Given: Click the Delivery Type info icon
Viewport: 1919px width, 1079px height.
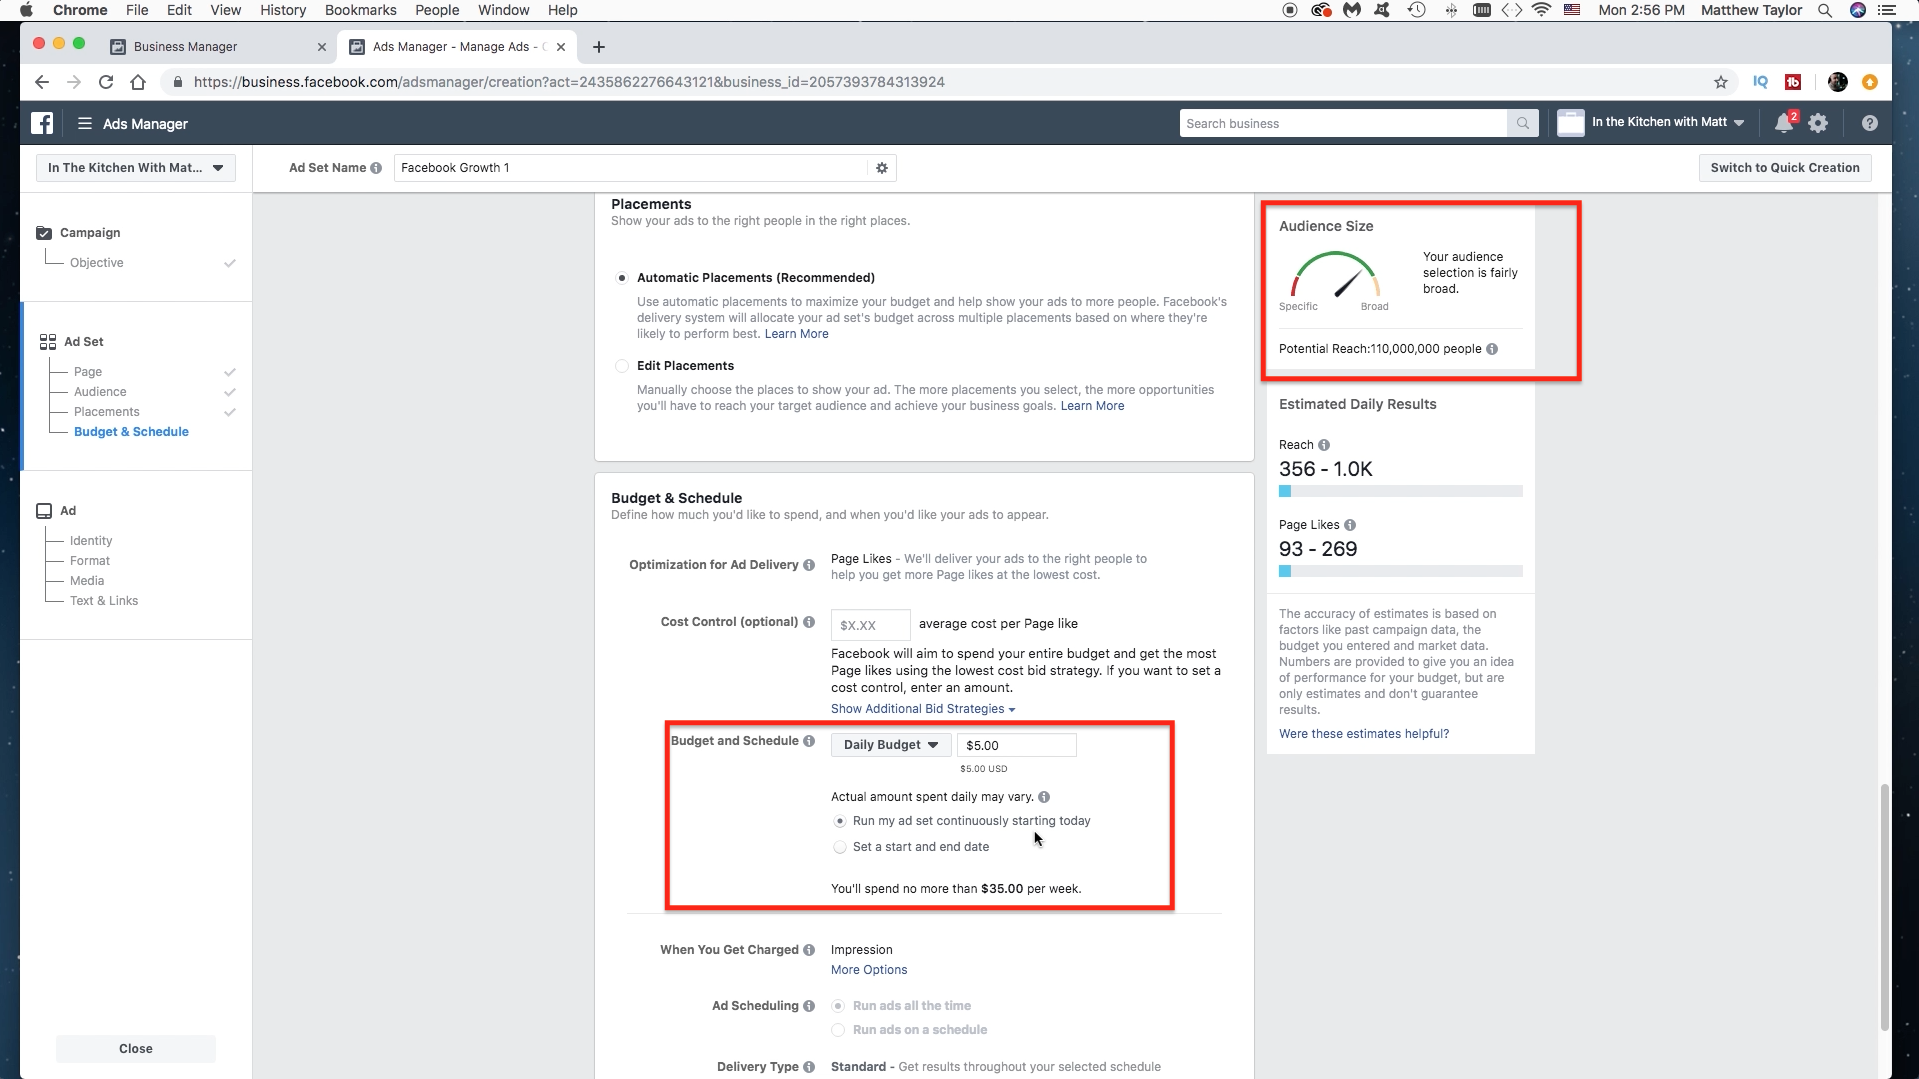Looking at the screenshot, I should click(809, 1067).
